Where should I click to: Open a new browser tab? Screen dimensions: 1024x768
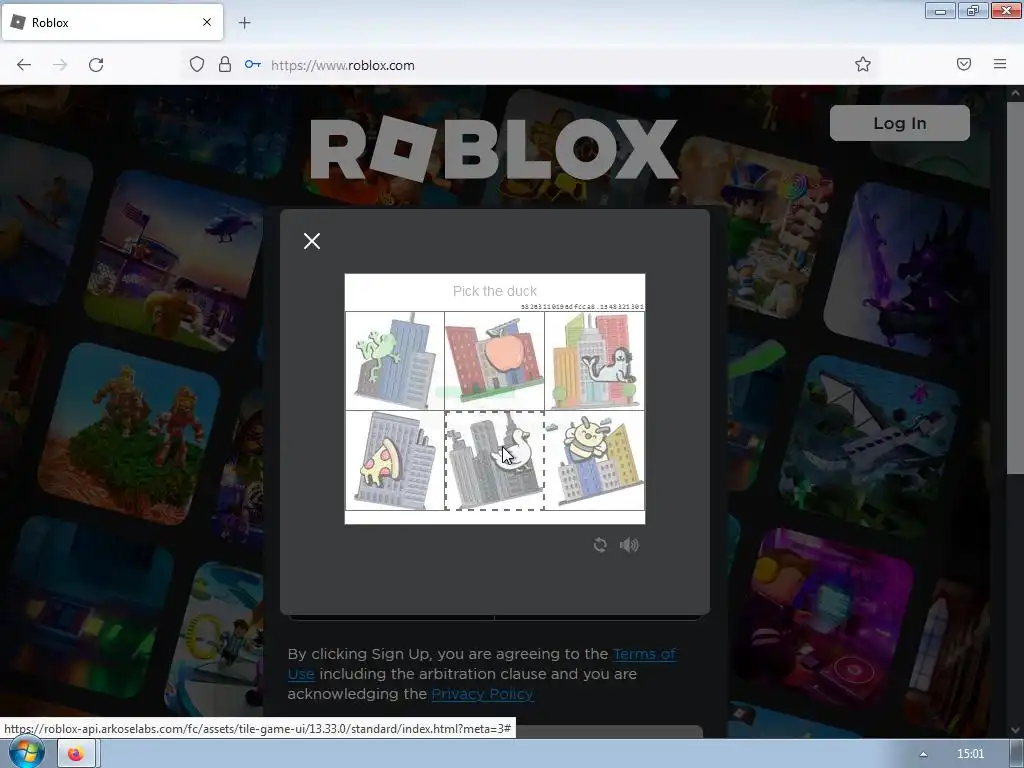point(244,23)
